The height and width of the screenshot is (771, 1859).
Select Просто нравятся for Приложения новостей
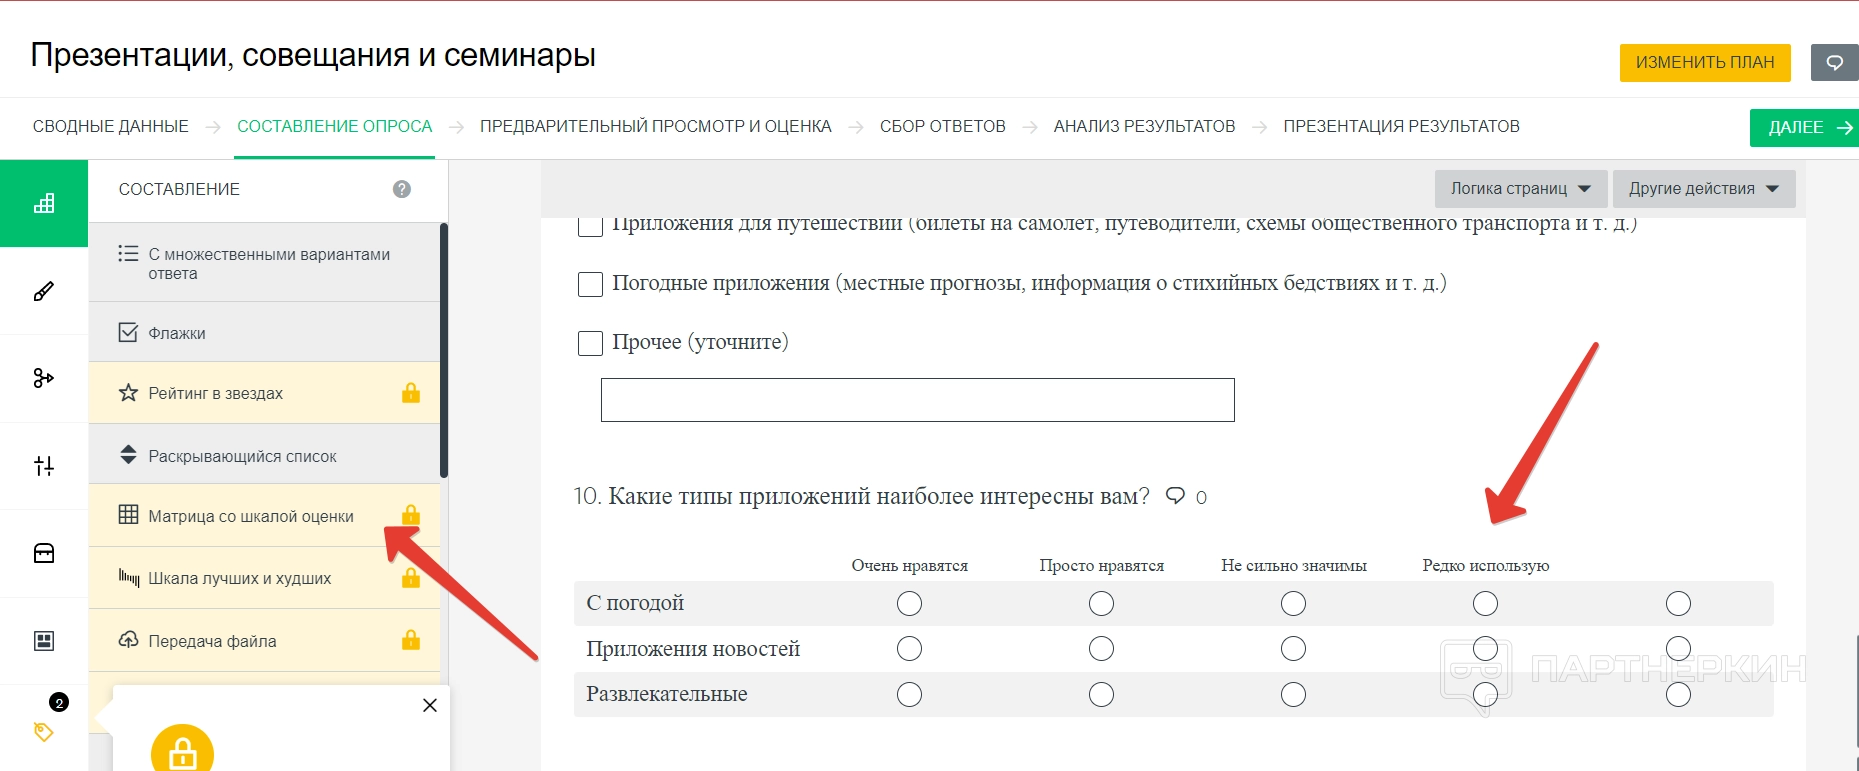(1101, 649)
